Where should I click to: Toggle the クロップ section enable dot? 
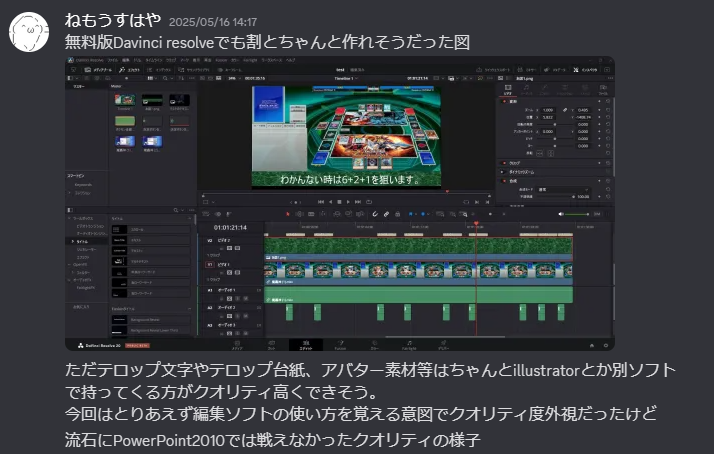504,163
